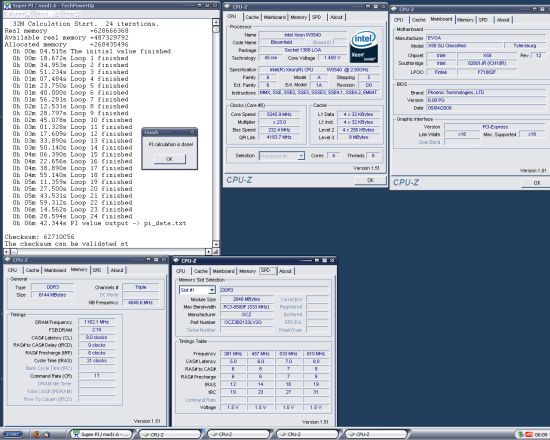Image resolution: width=550 pixels, height=440 pixels.
Task: Switch to CPU tab in CPU-Z Memory timings window
Action: click(x=13, y=270)
